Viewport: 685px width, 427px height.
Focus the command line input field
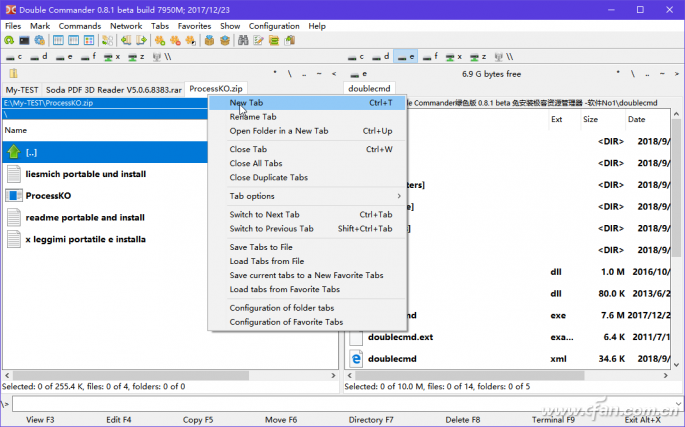pos(342,404)
